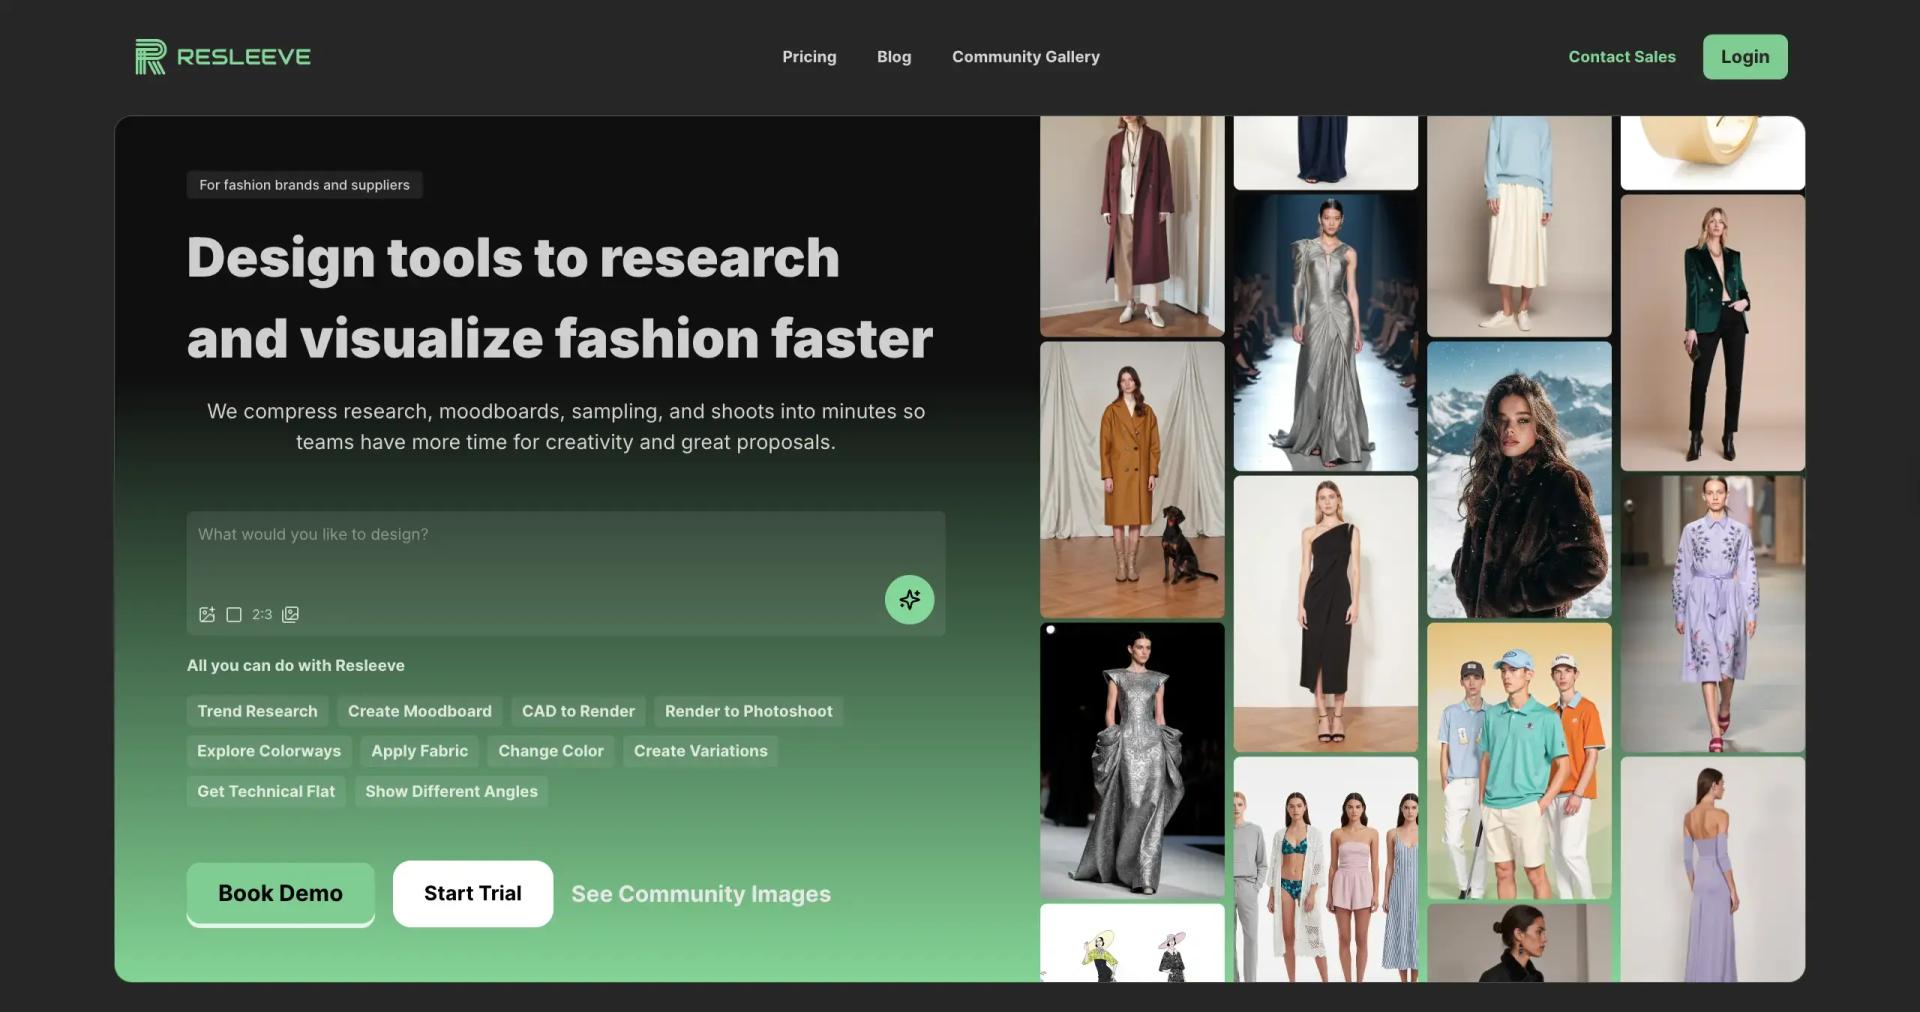Select the dot on the silver gown thumbnail

[1051, 630]
